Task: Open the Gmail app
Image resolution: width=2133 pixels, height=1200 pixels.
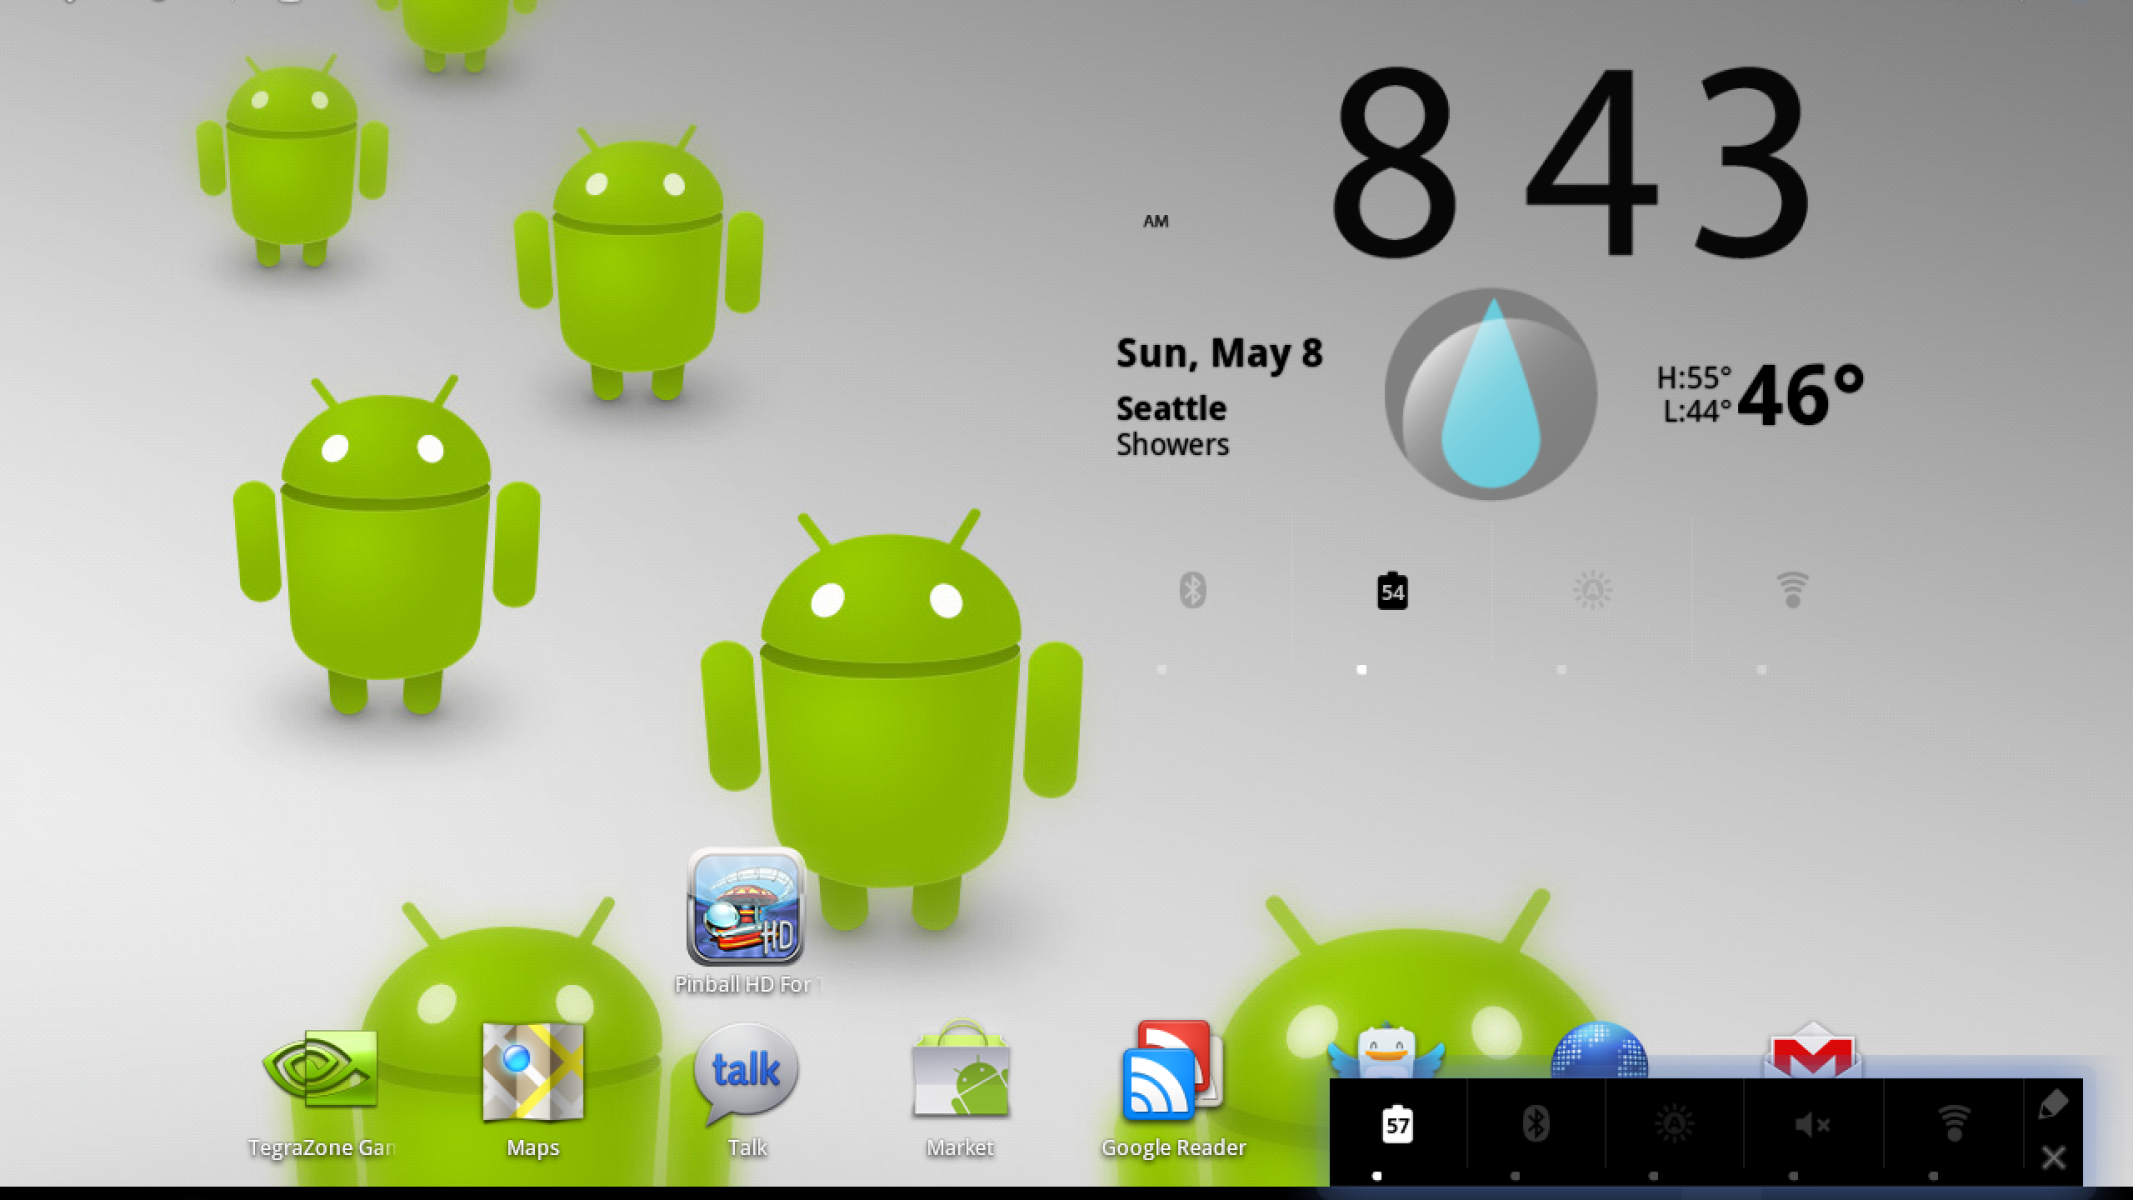Action: point(1812,1050)
